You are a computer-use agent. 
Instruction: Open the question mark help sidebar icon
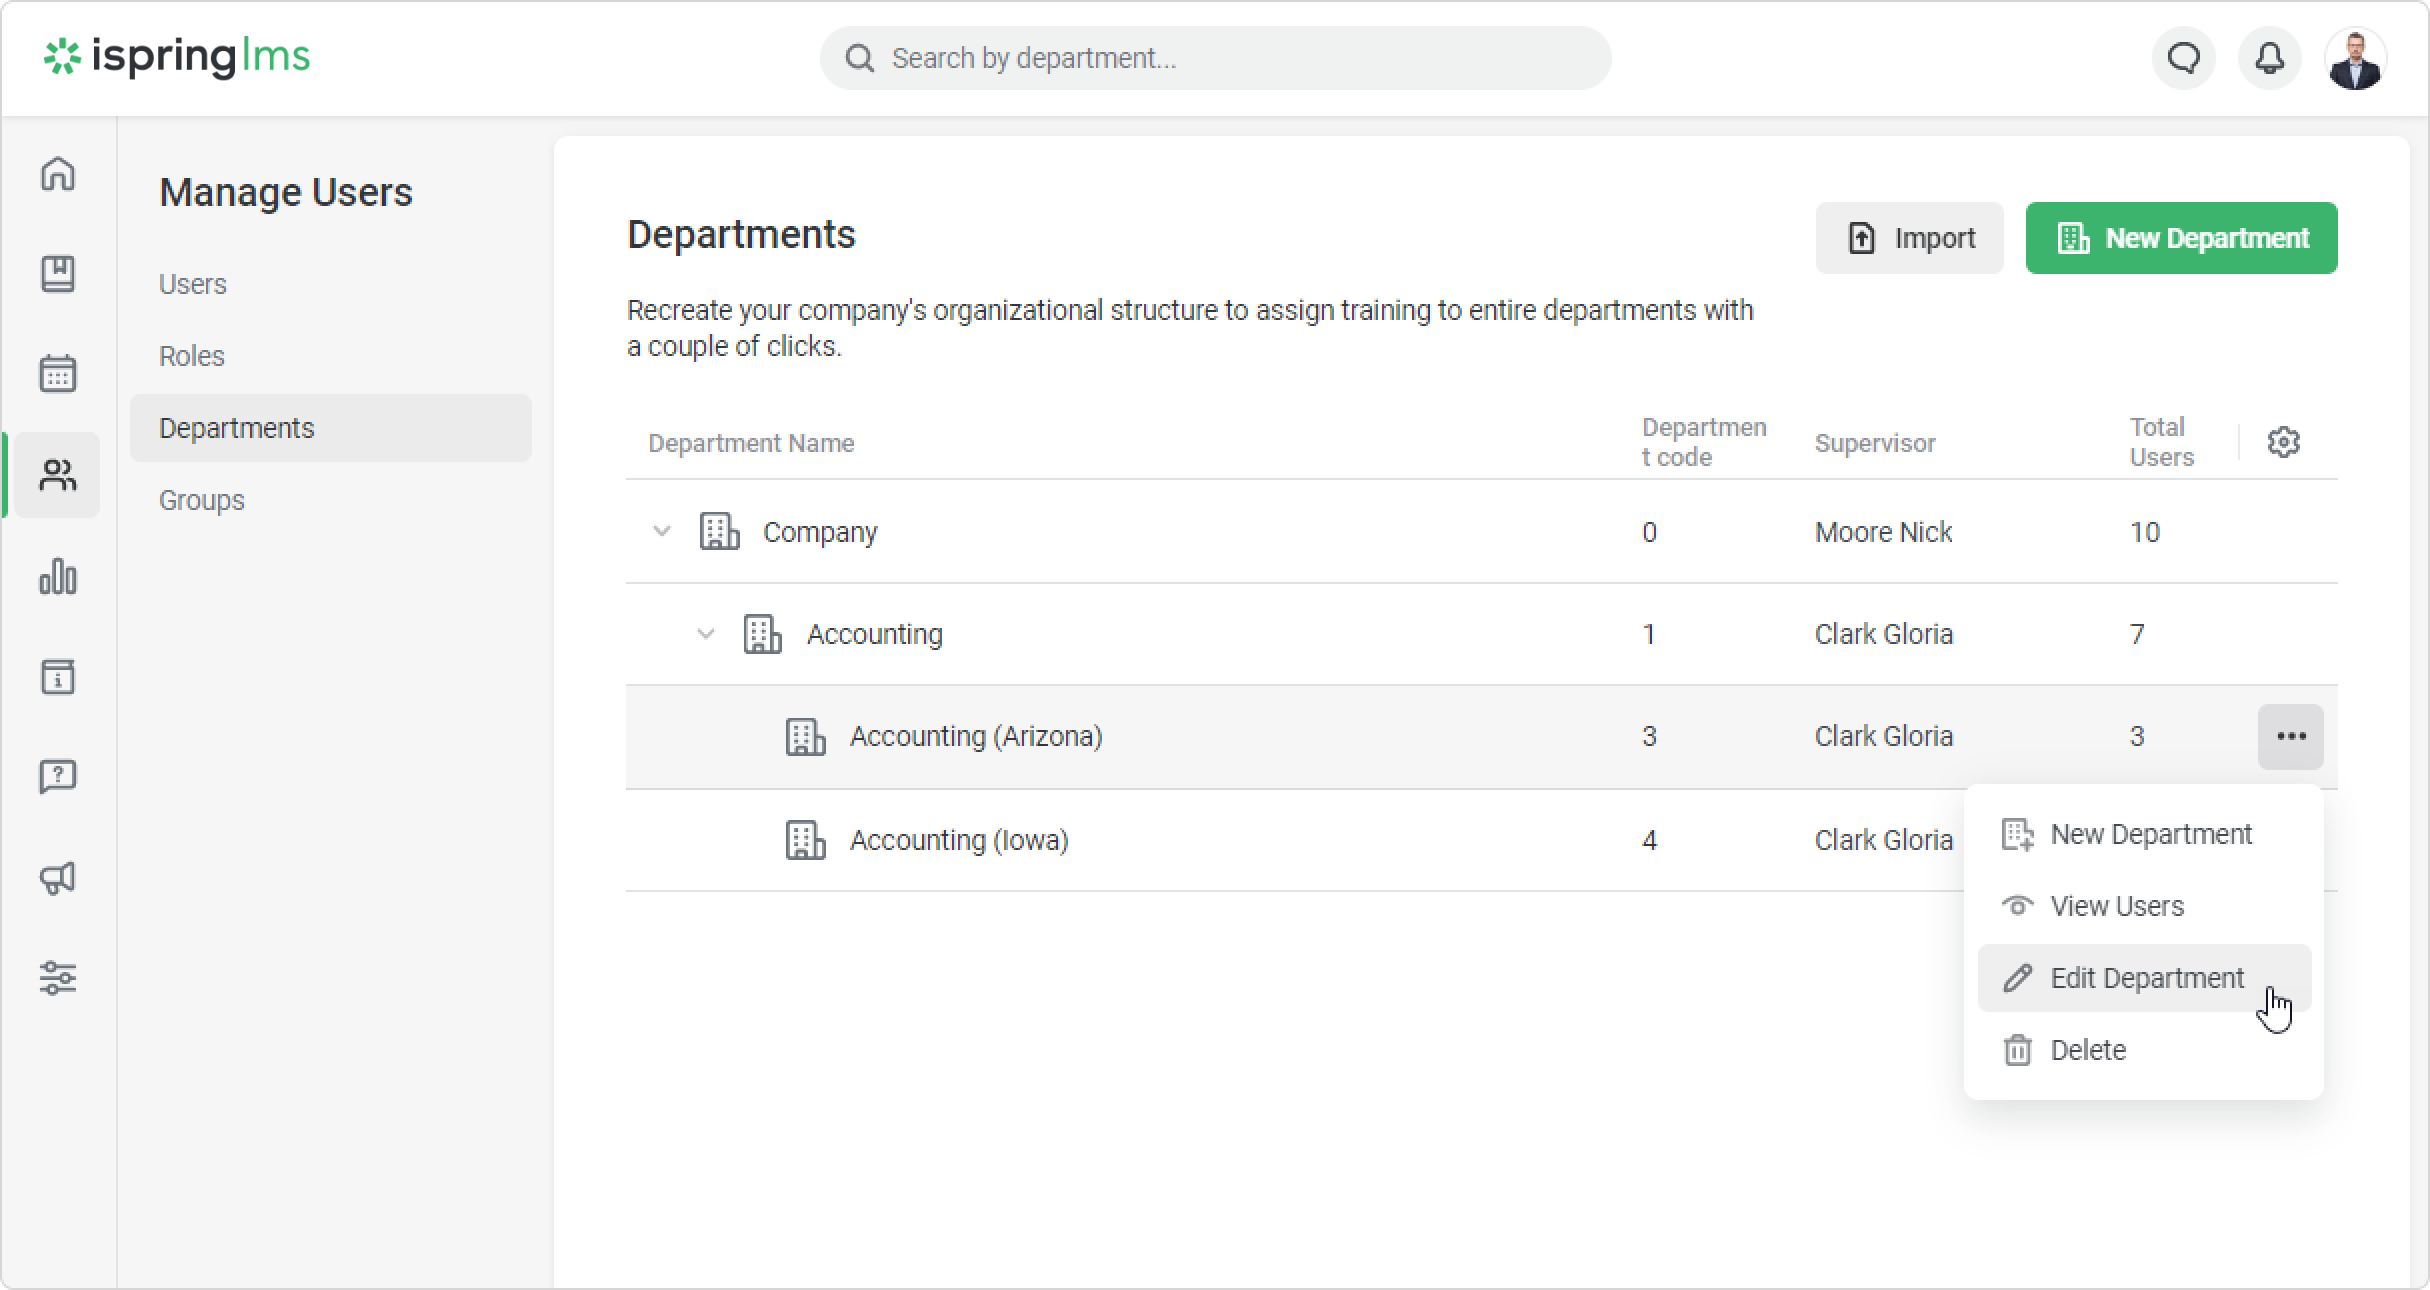coord(58,777)
